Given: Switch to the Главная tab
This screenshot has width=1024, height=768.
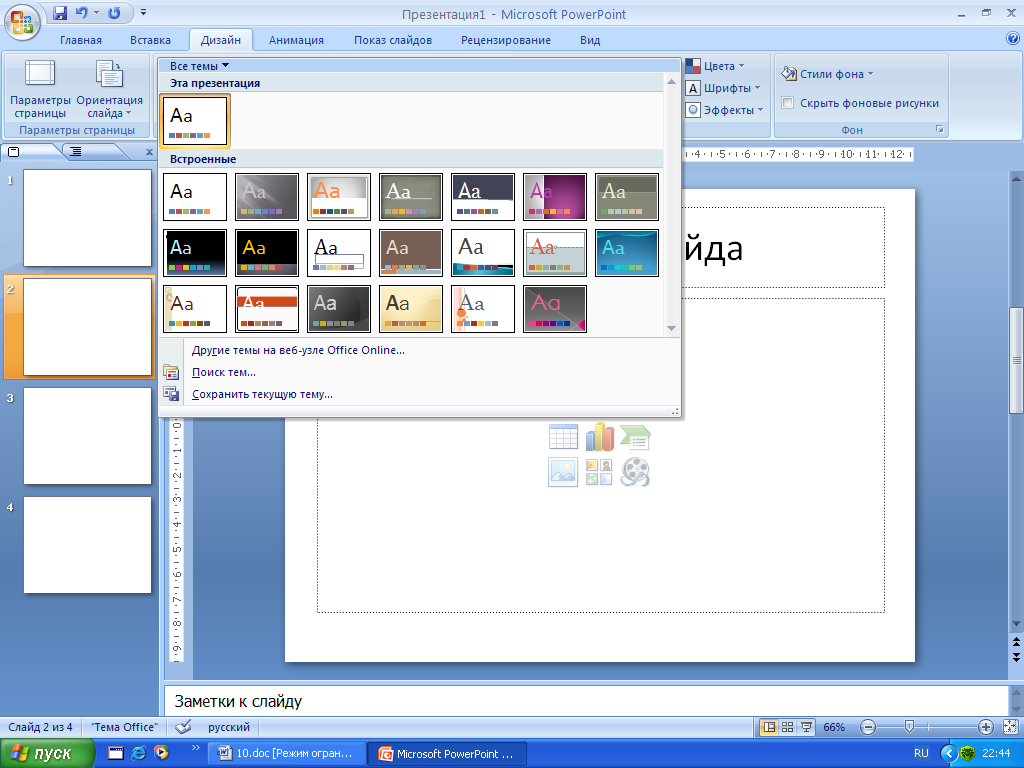Looking at the screenshot, I should pos(81,40).
